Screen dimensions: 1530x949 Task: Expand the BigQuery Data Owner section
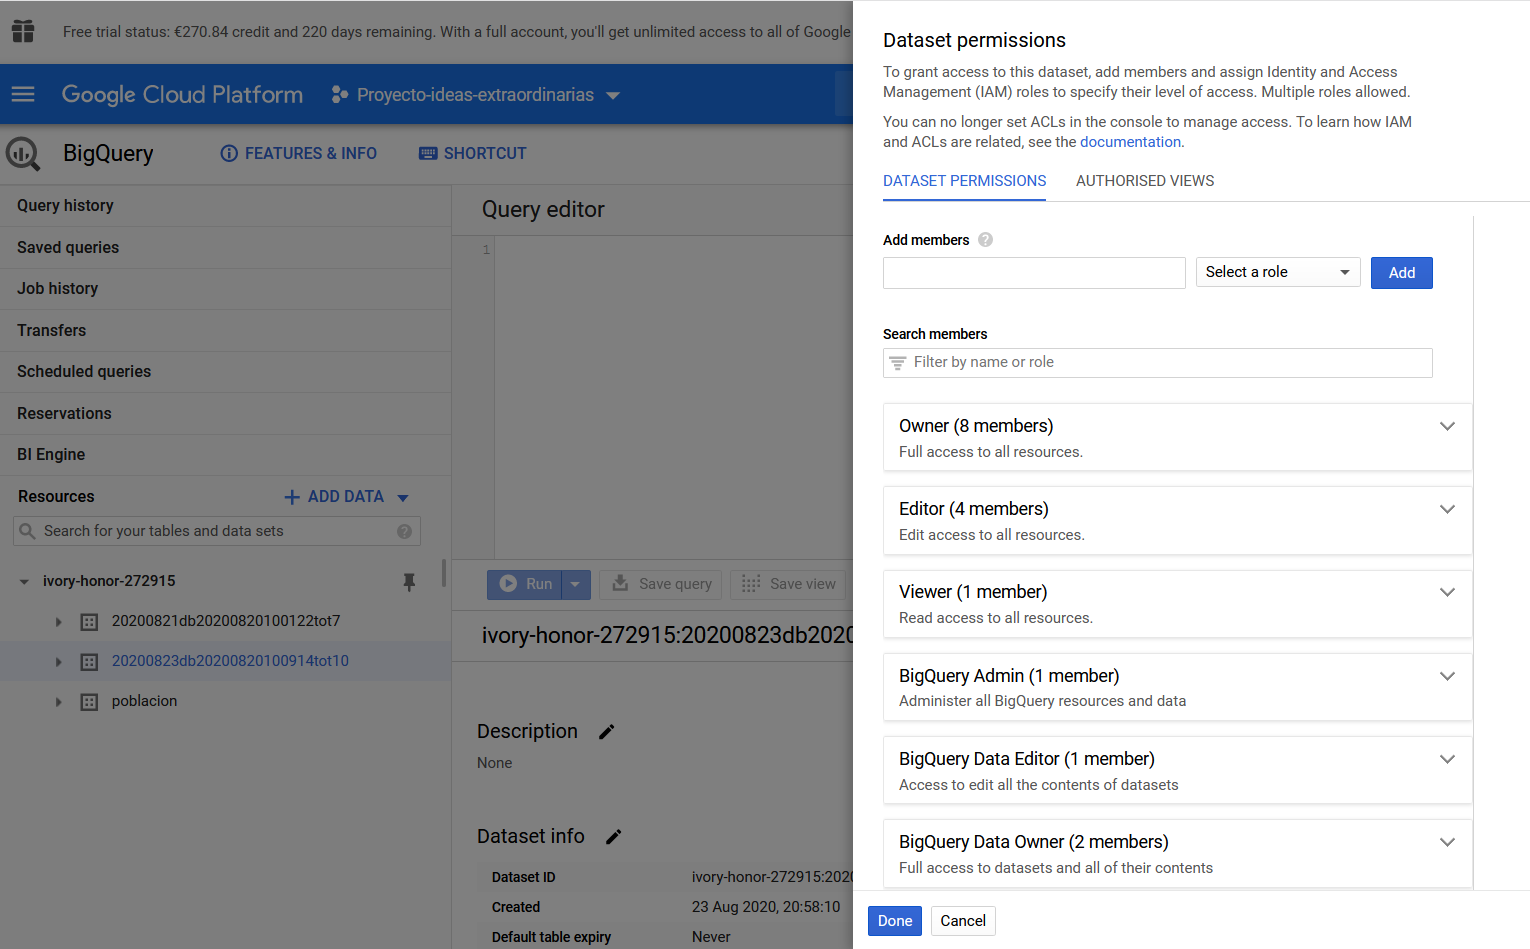[1446, 842]
